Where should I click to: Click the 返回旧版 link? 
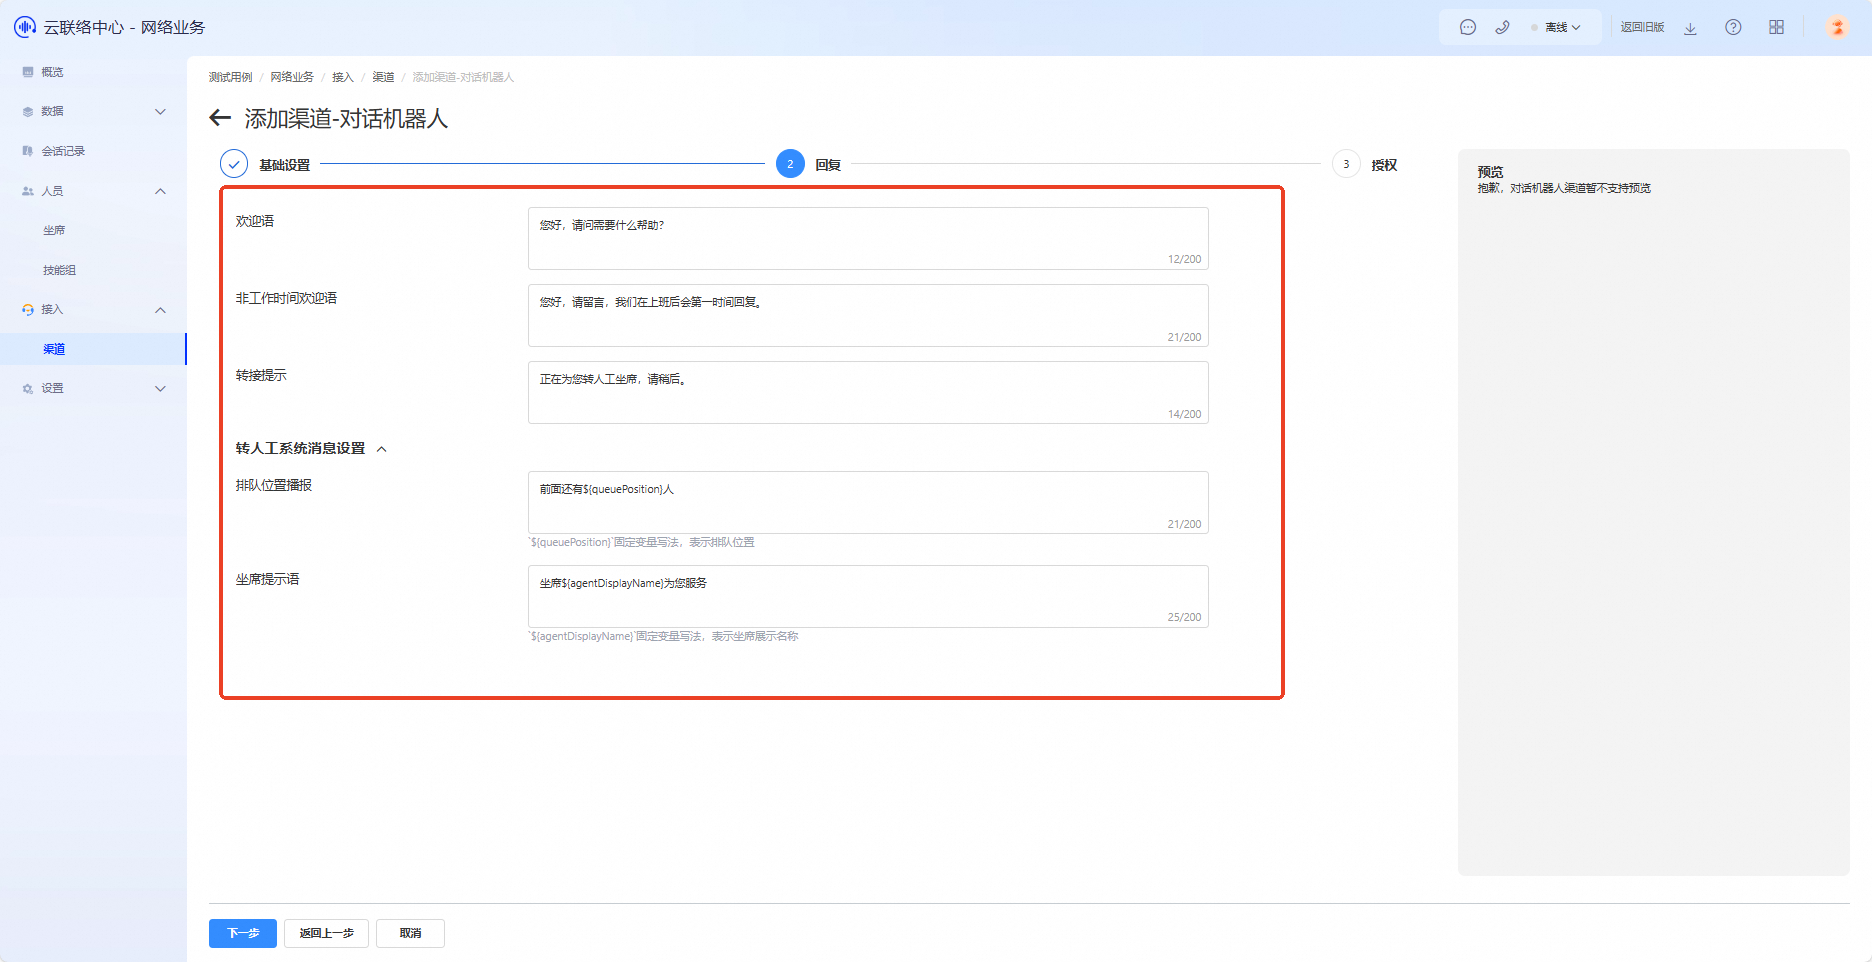click(x=1642, y=28)
